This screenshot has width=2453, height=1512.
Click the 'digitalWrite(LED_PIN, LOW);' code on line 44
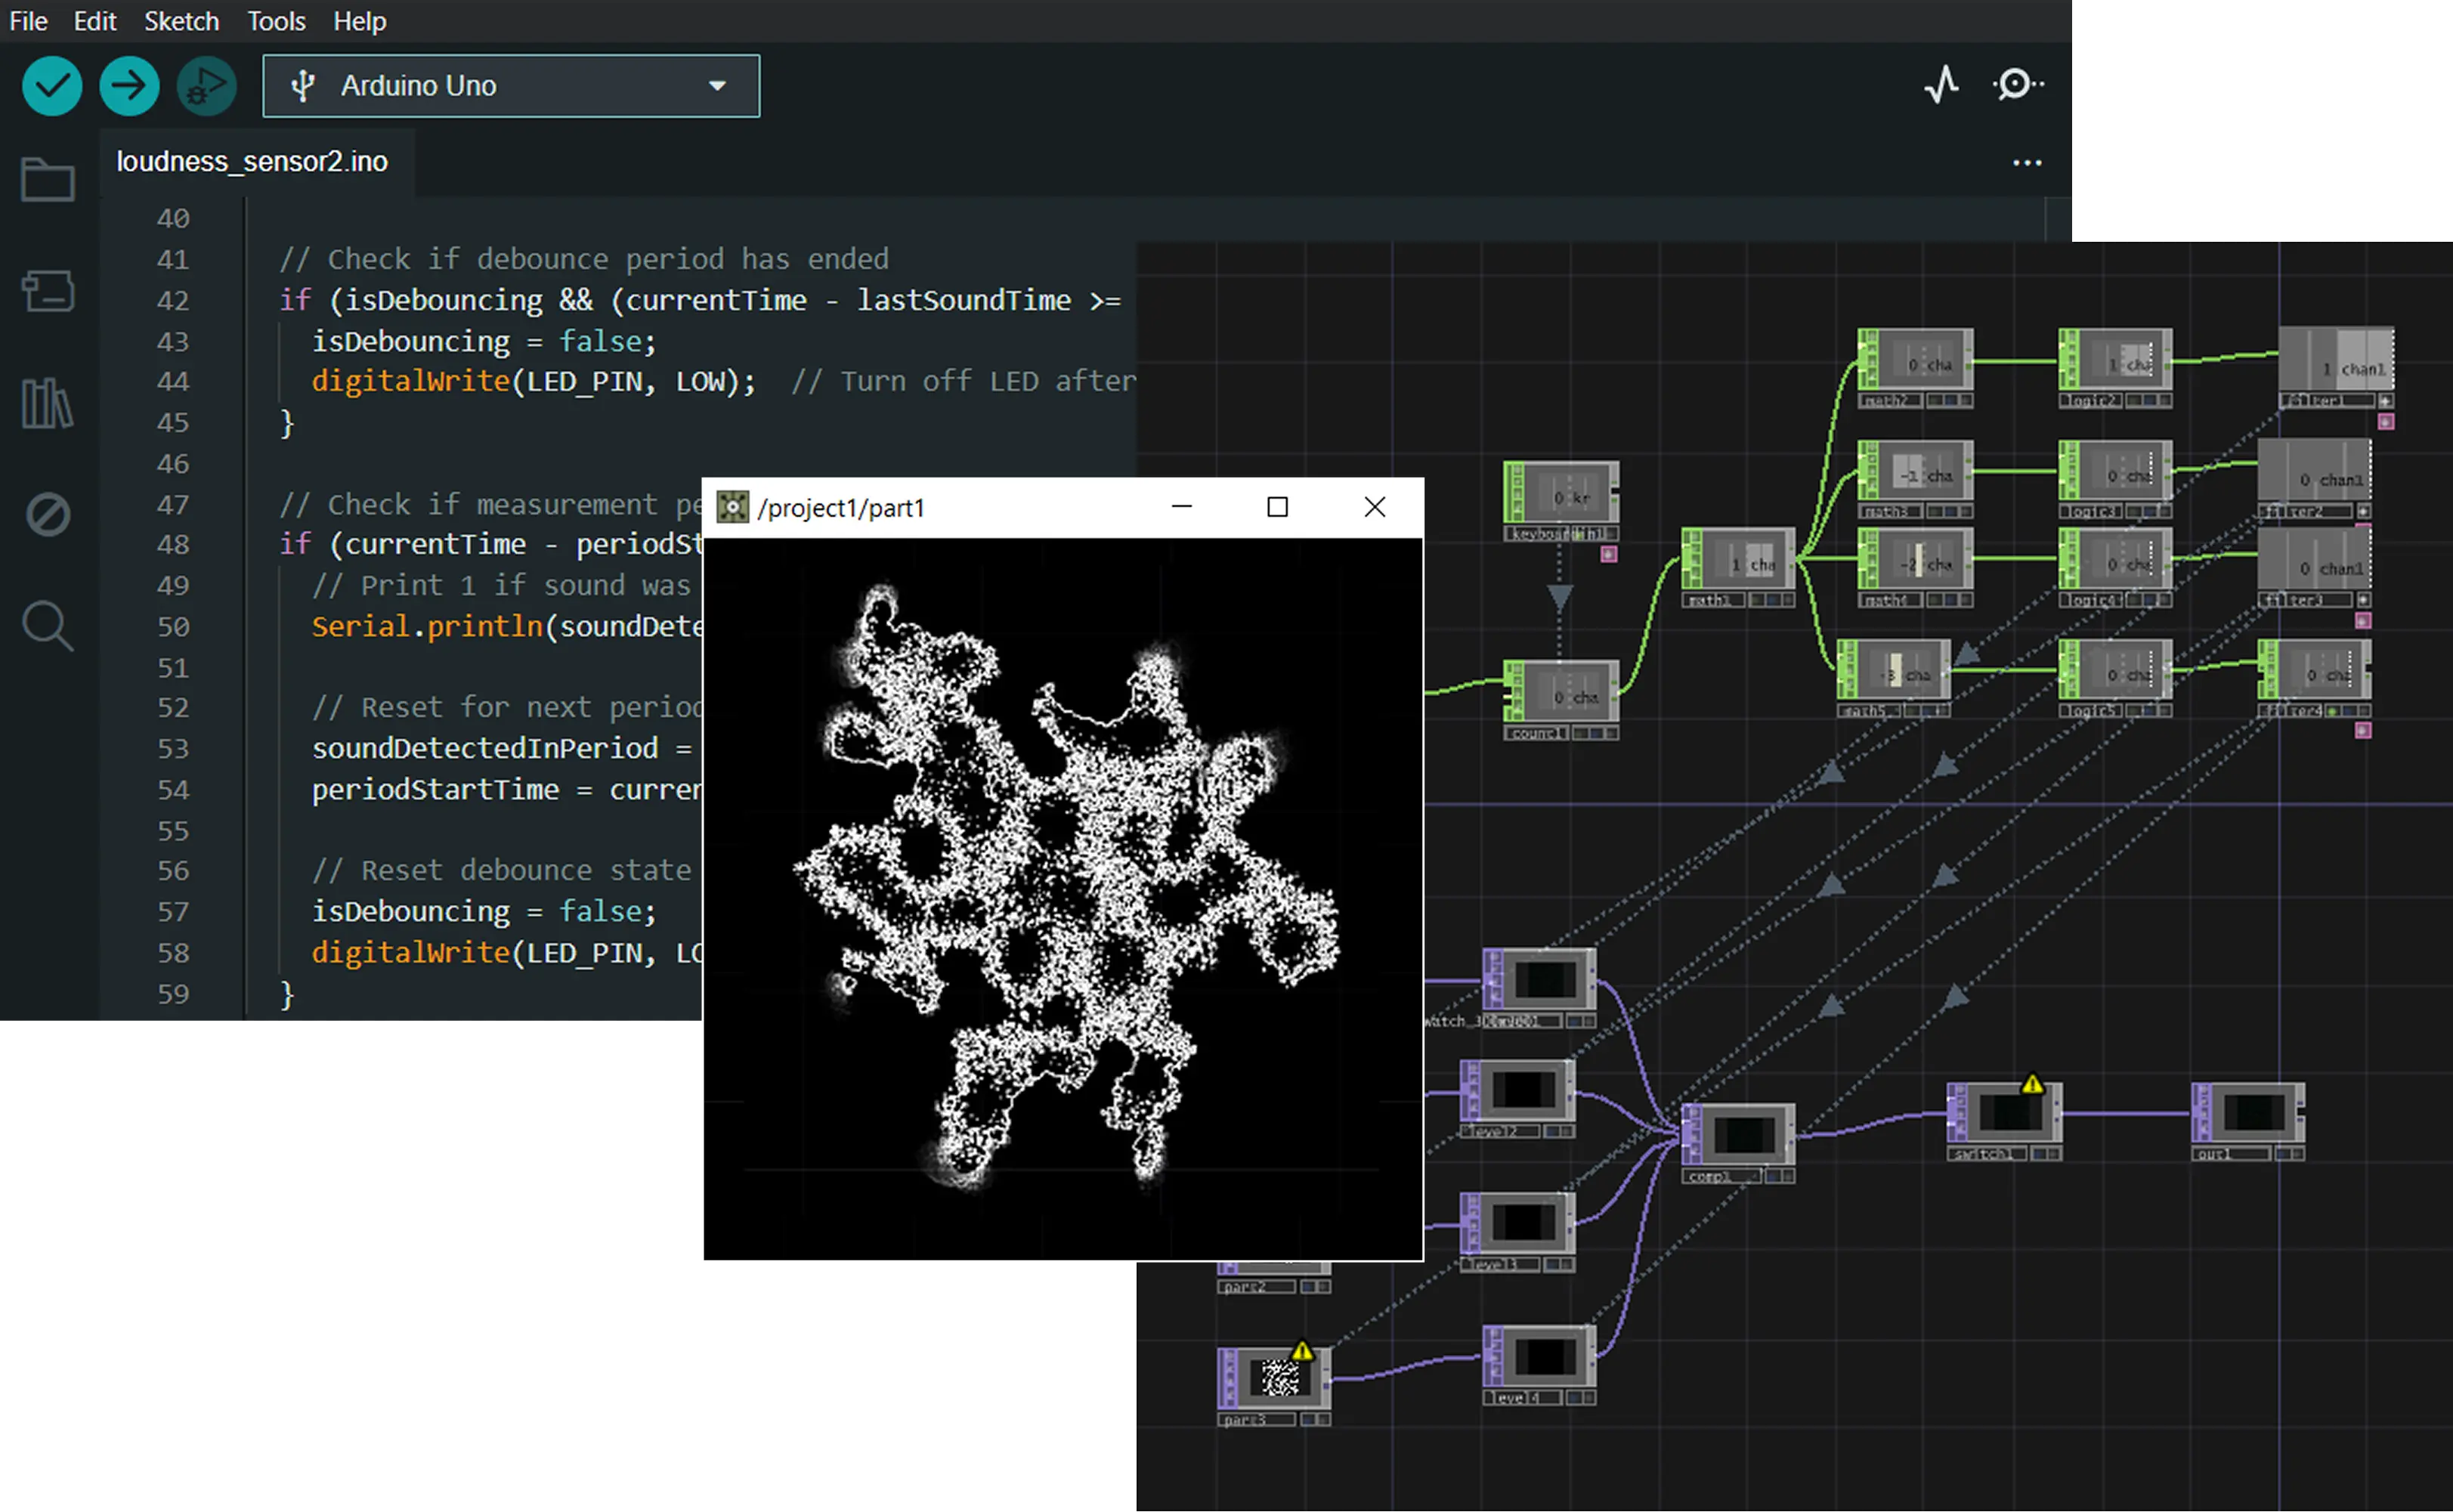[533, 382]
